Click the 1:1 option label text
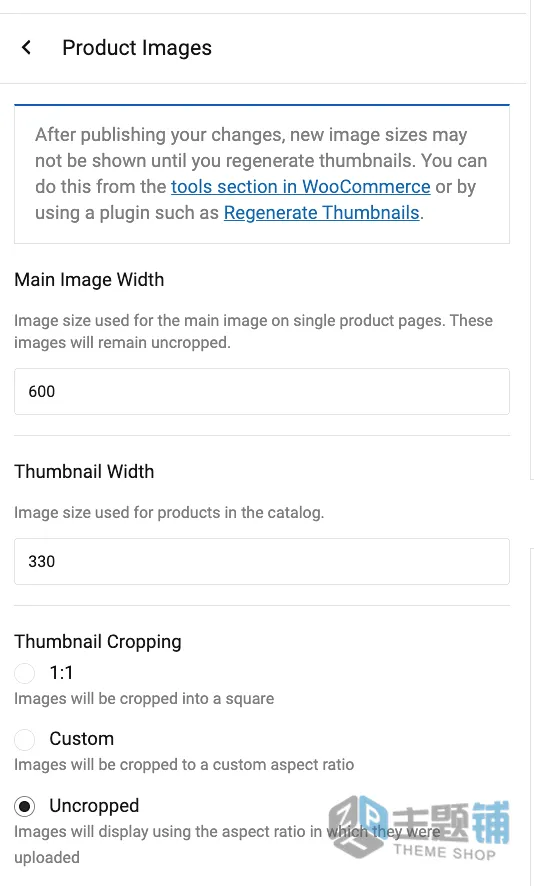This screenshot has height=886, width=534. coord(61,672)
